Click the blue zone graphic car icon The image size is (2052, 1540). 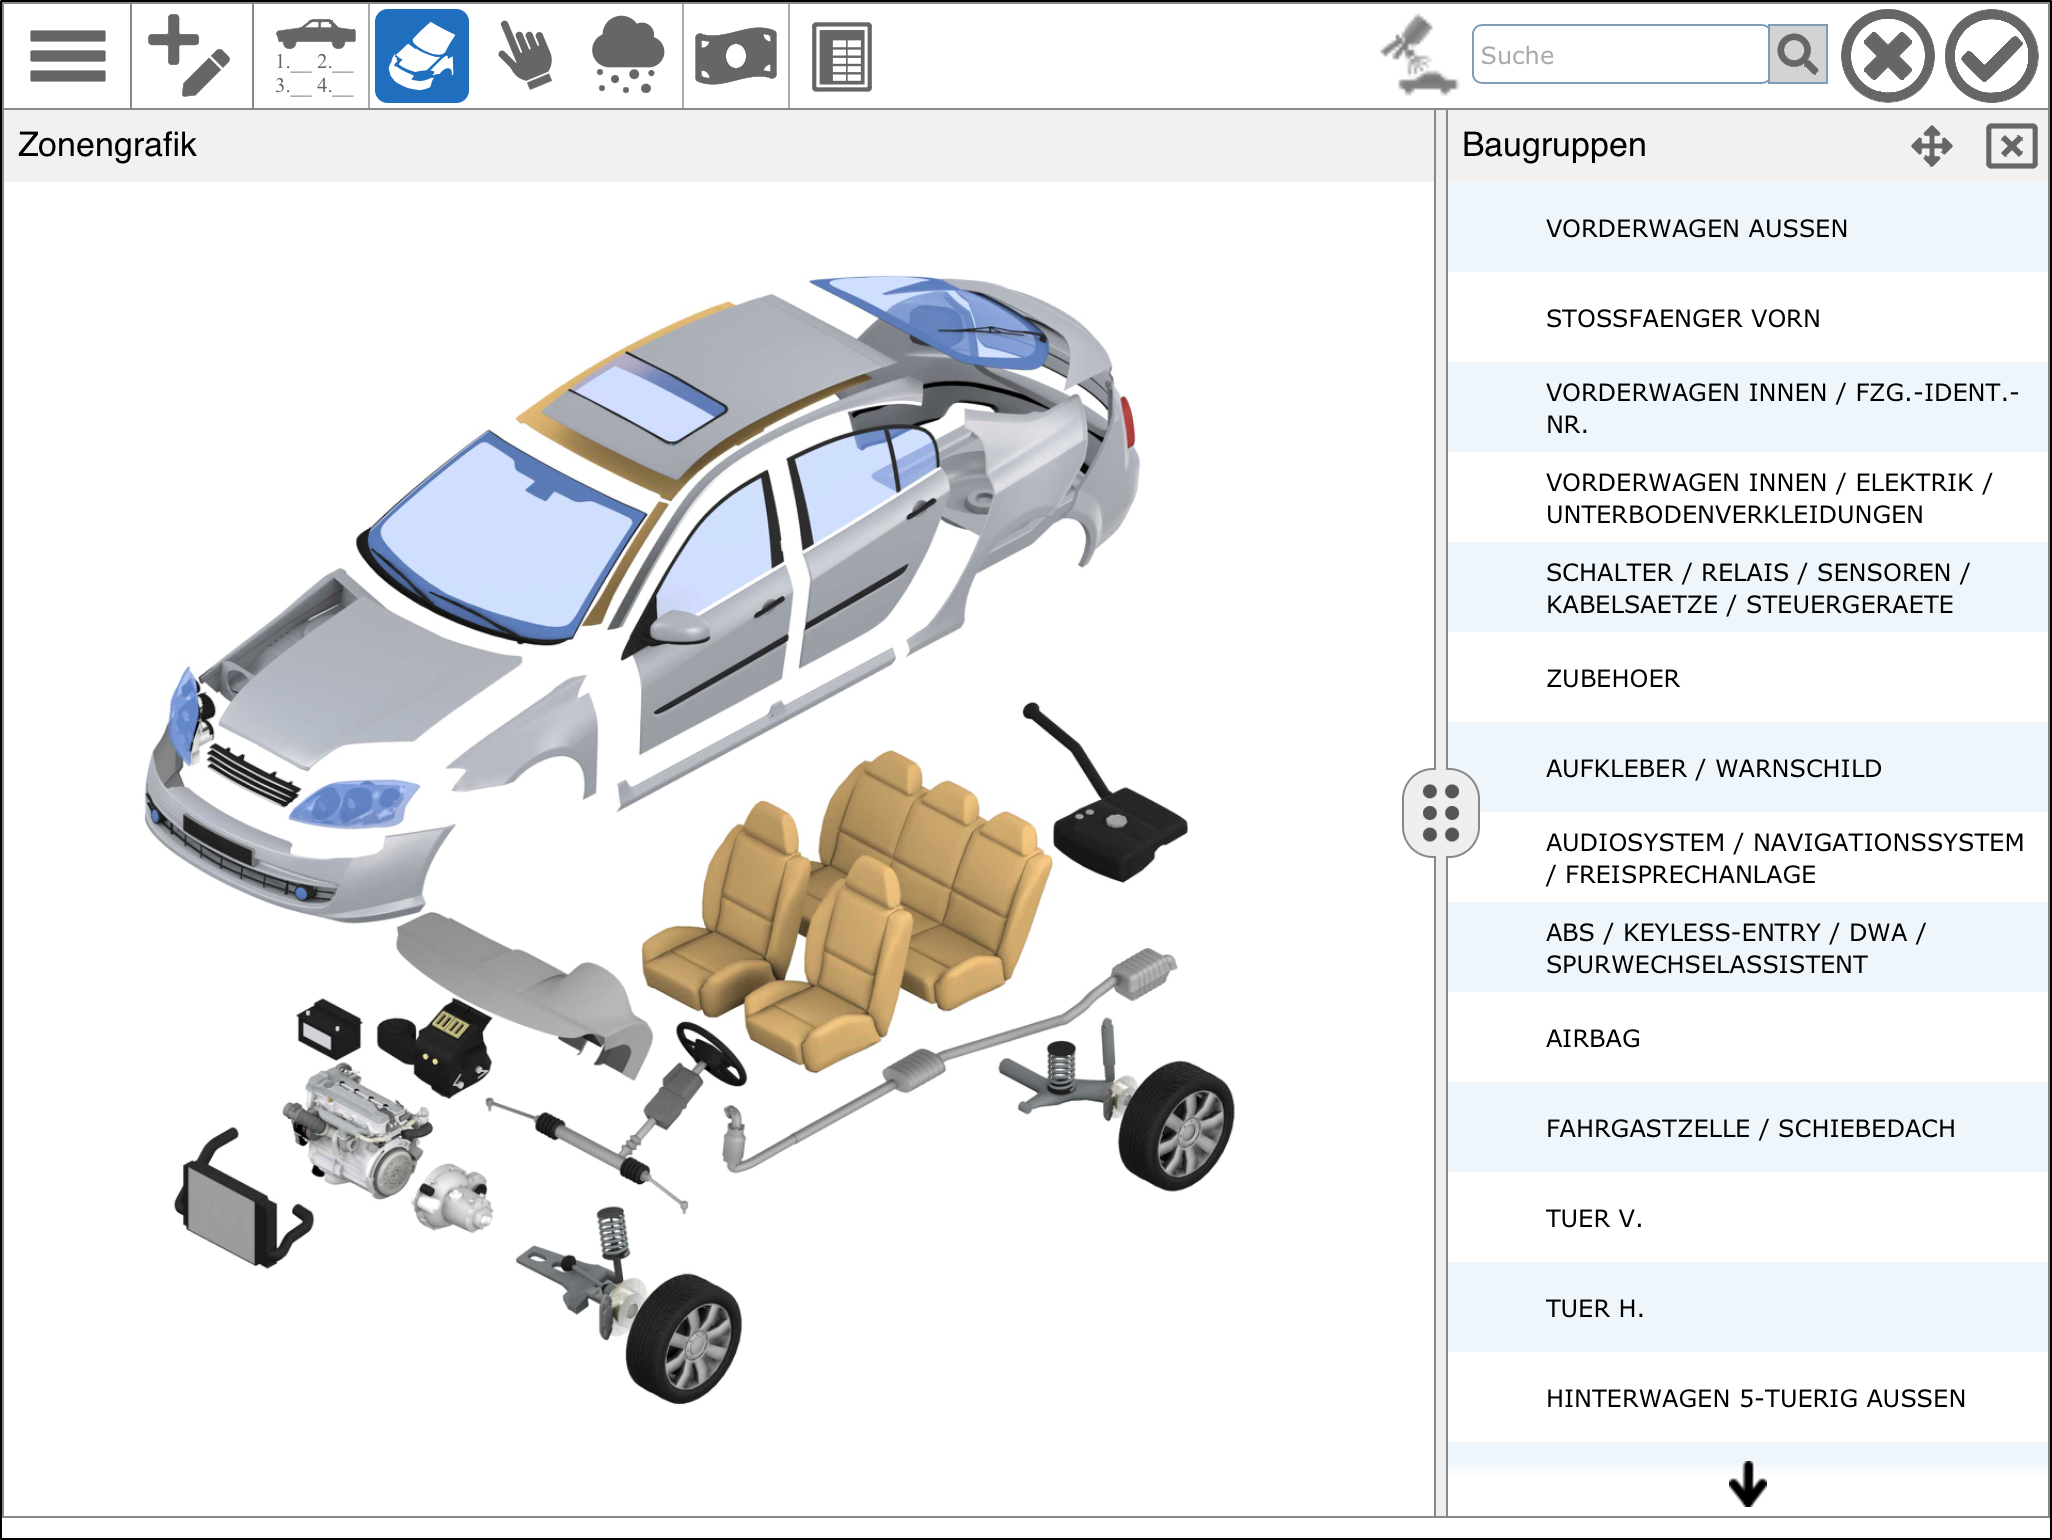pyautogui.click(x=422, y=56)
